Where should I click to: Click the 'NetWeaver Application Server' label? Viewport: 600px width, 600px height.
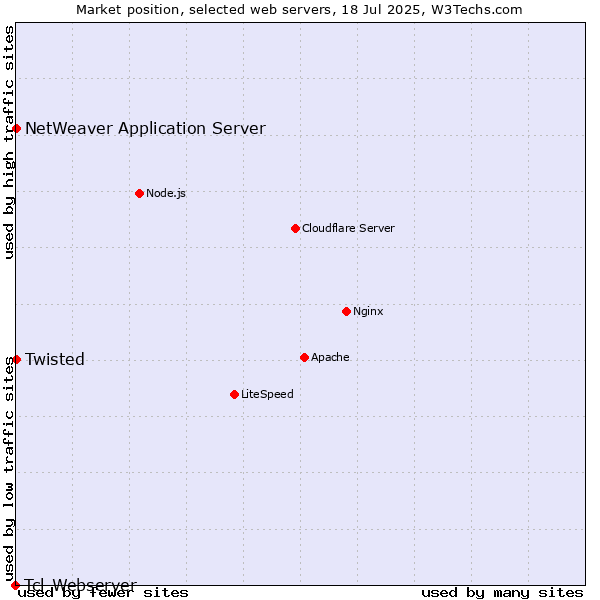(145, 129)
